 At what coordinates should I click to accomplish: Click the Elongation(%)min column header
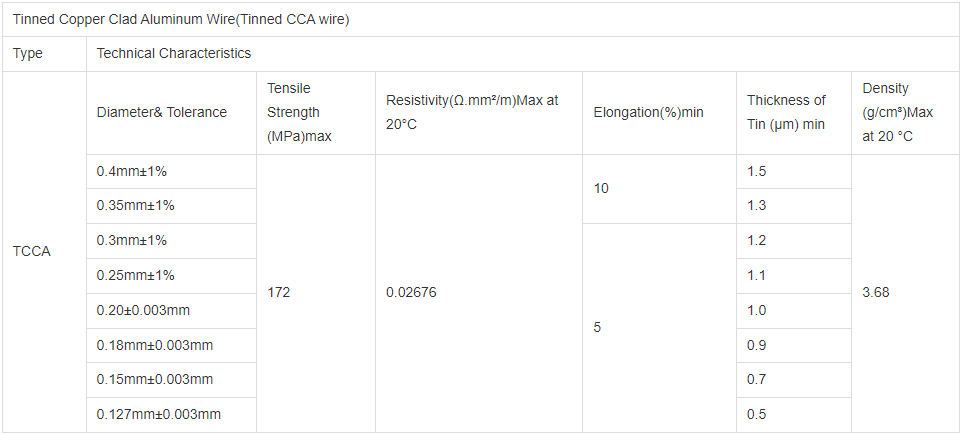[x=648, y=112]
